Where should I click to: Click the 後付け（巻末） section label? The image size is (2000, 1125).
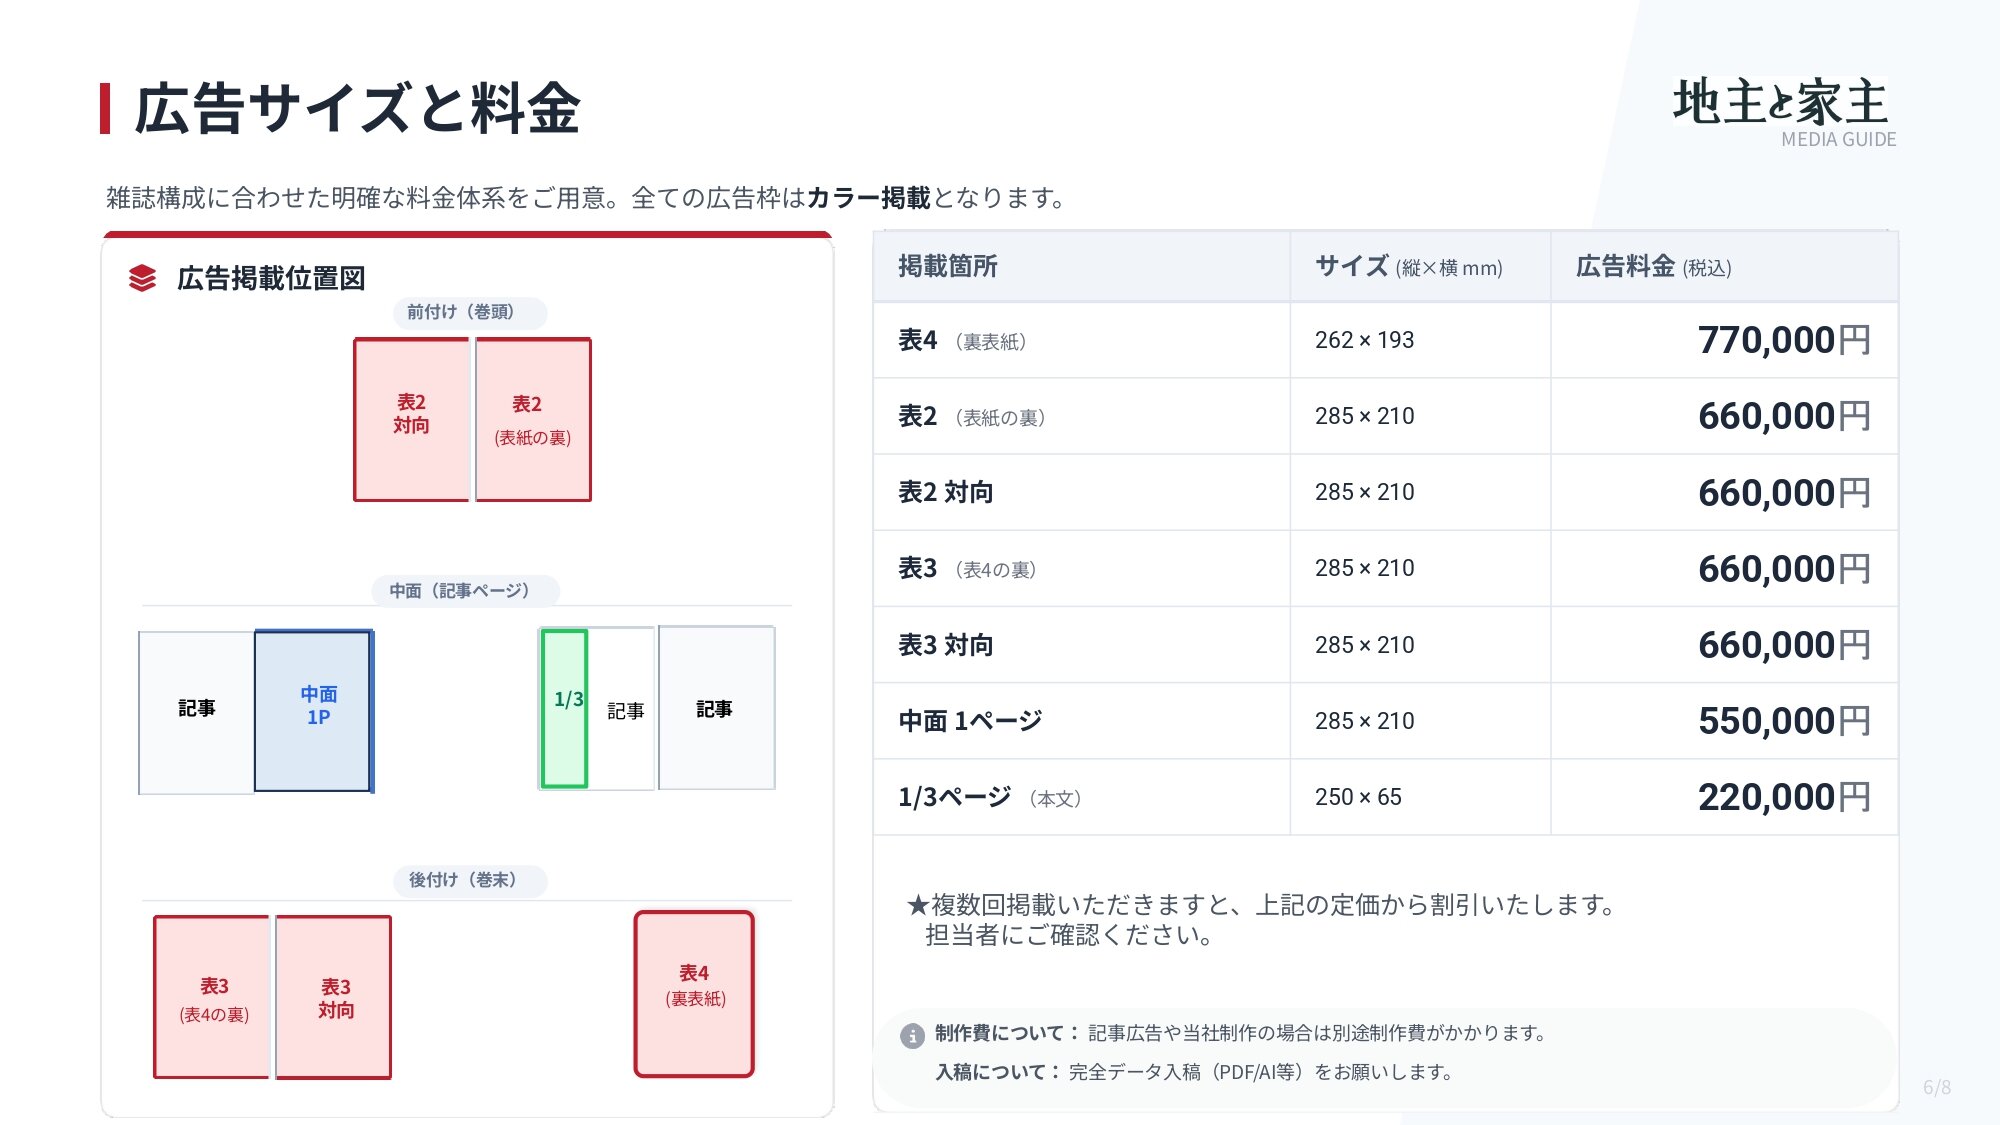(469, 880)
